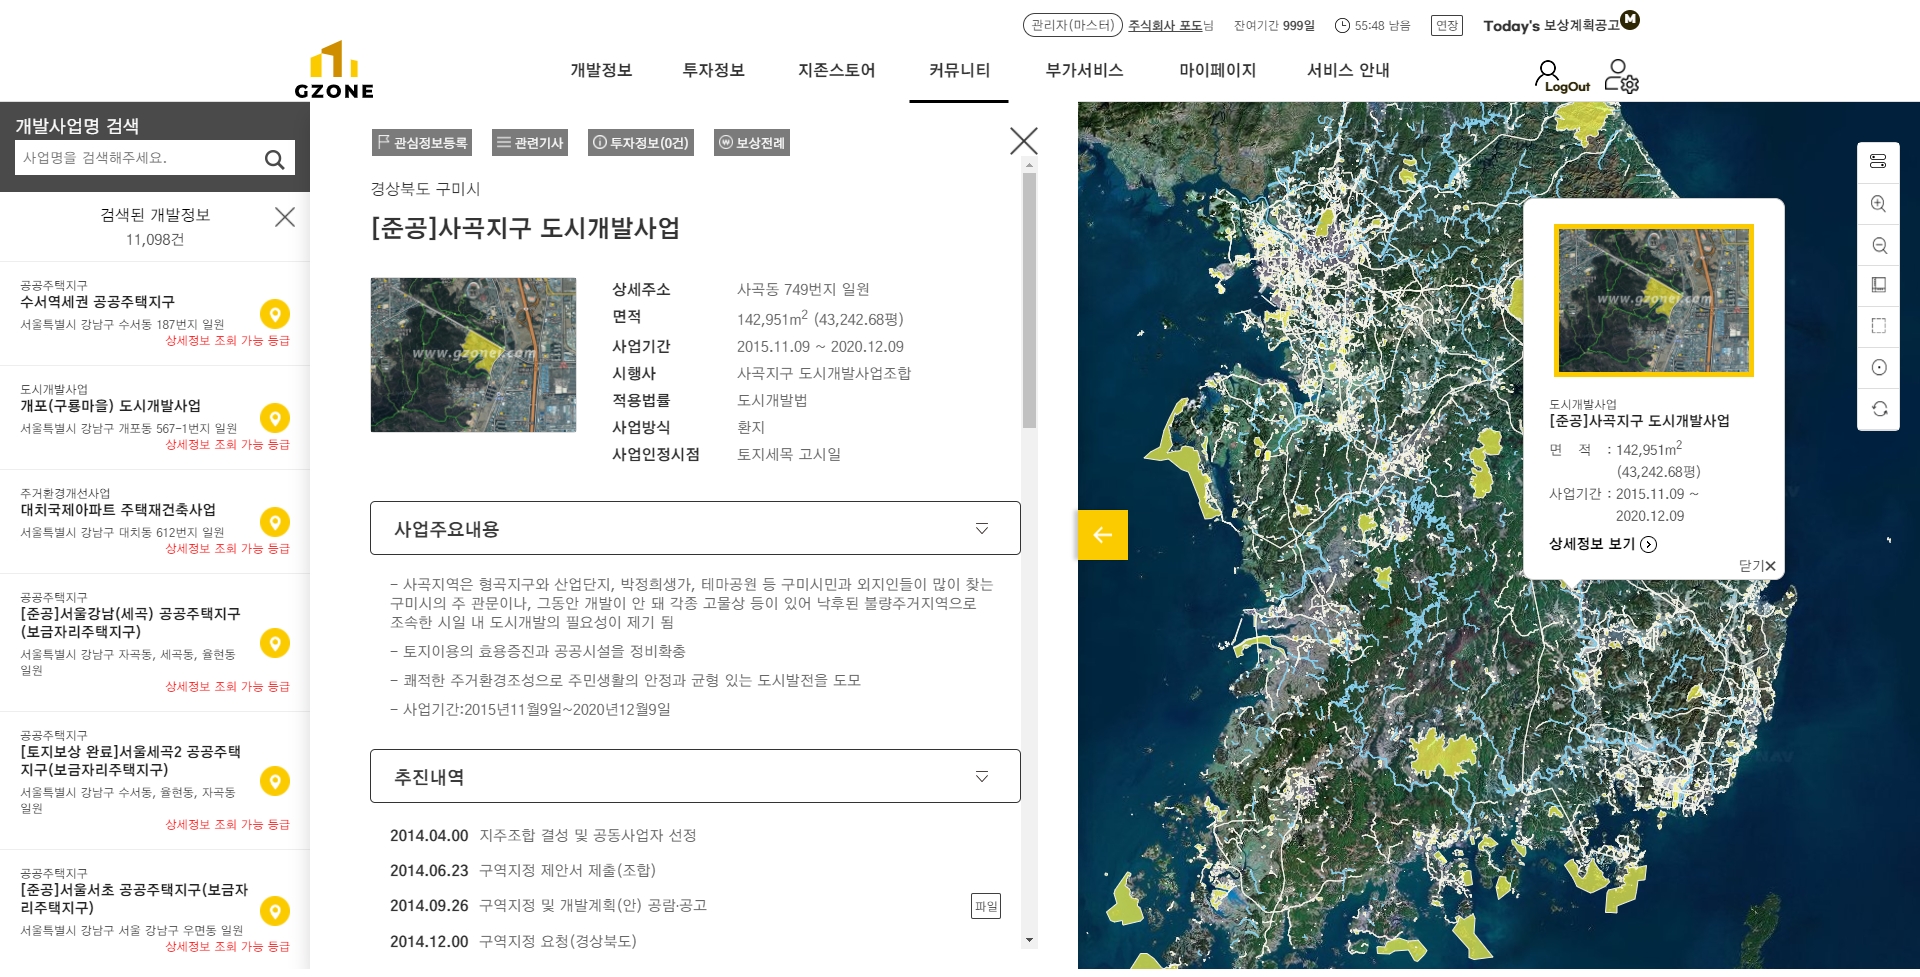Image resolution: width=1920 pixels, height=977 pixels.
Task: Open the 지존스토어 menu
Action: click(836, 70)
